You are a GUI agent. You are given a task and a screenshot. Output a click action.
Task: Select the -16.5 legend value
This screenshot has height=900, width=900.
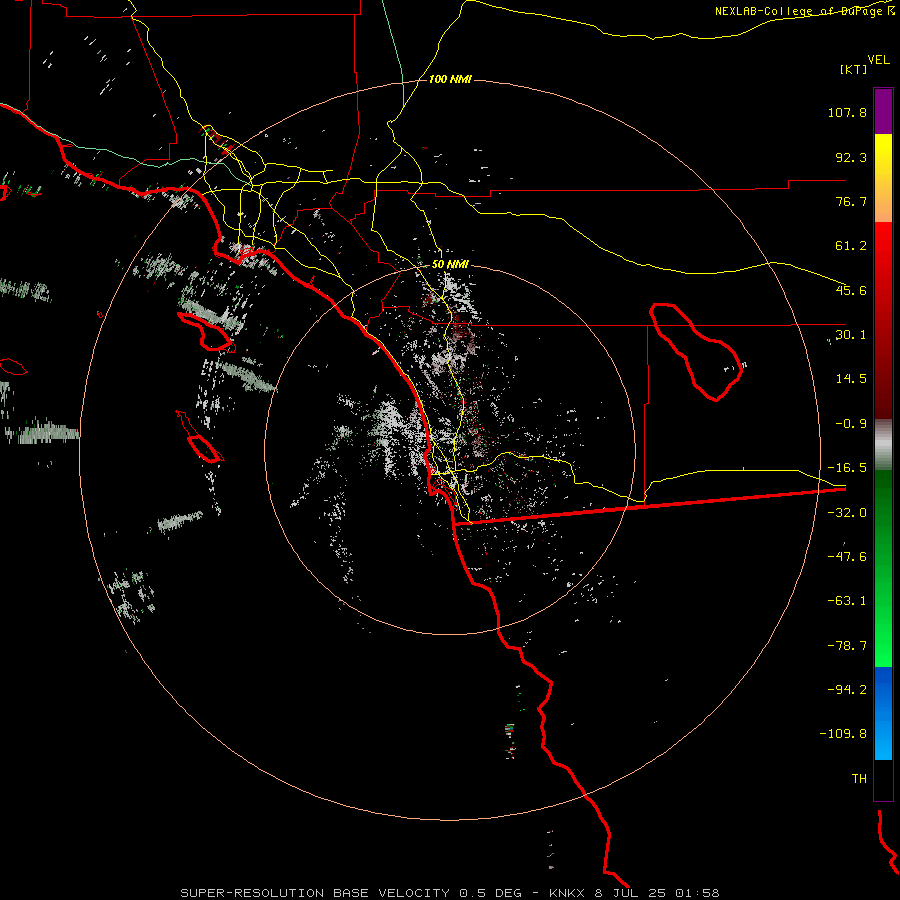click(847, 468)
